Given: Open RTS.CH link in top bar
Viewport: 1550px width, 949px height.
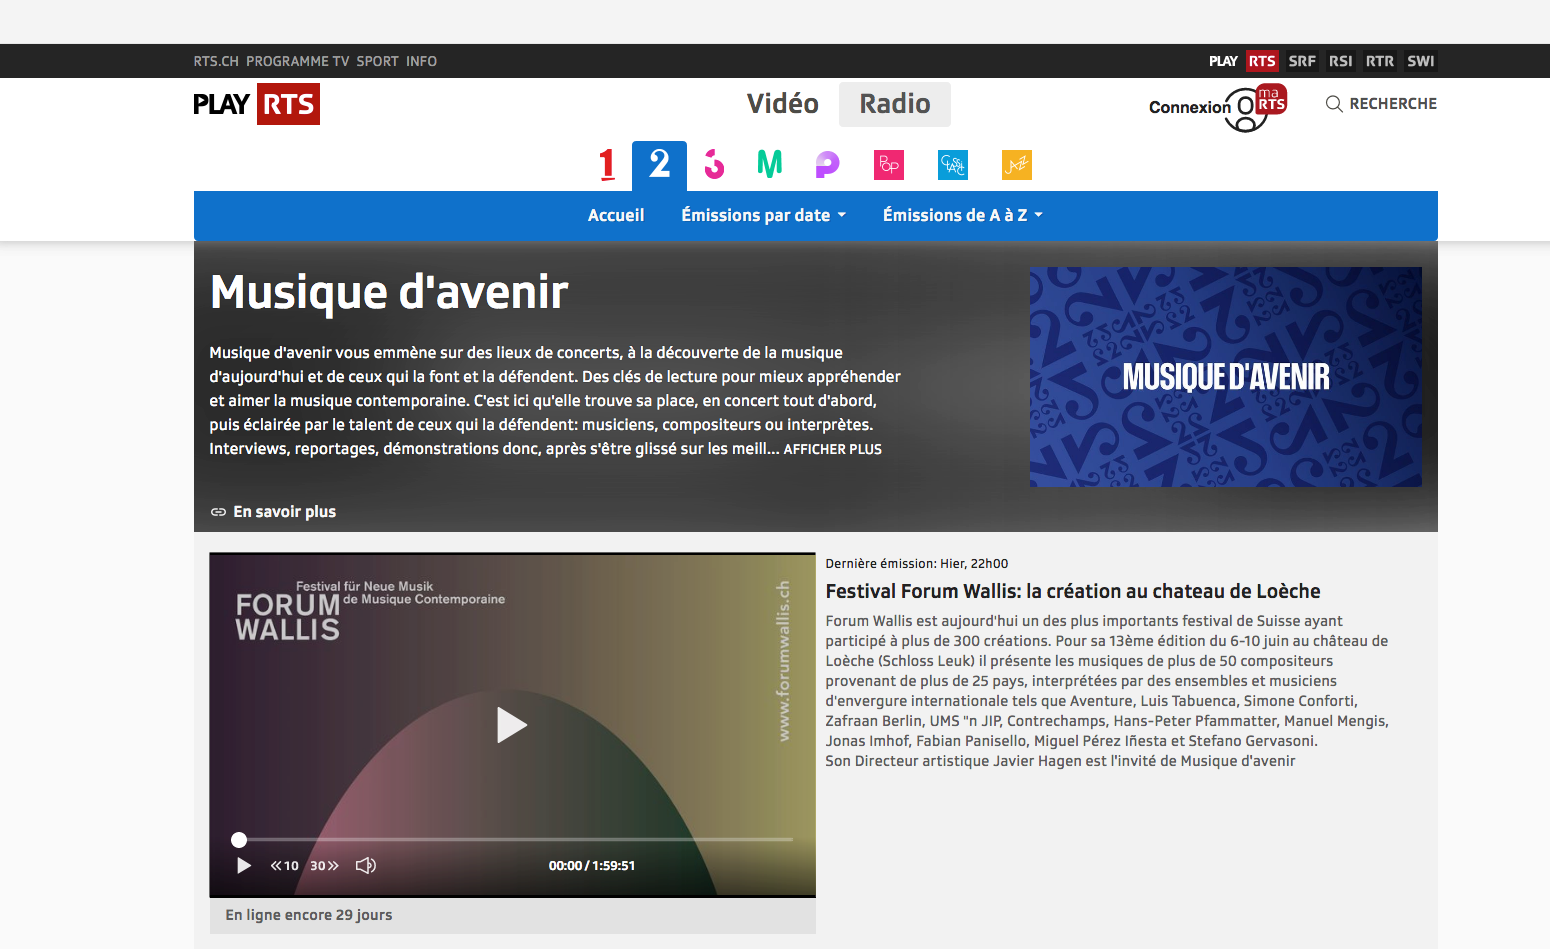Looking at the screenshot, I should click(216, 61).
